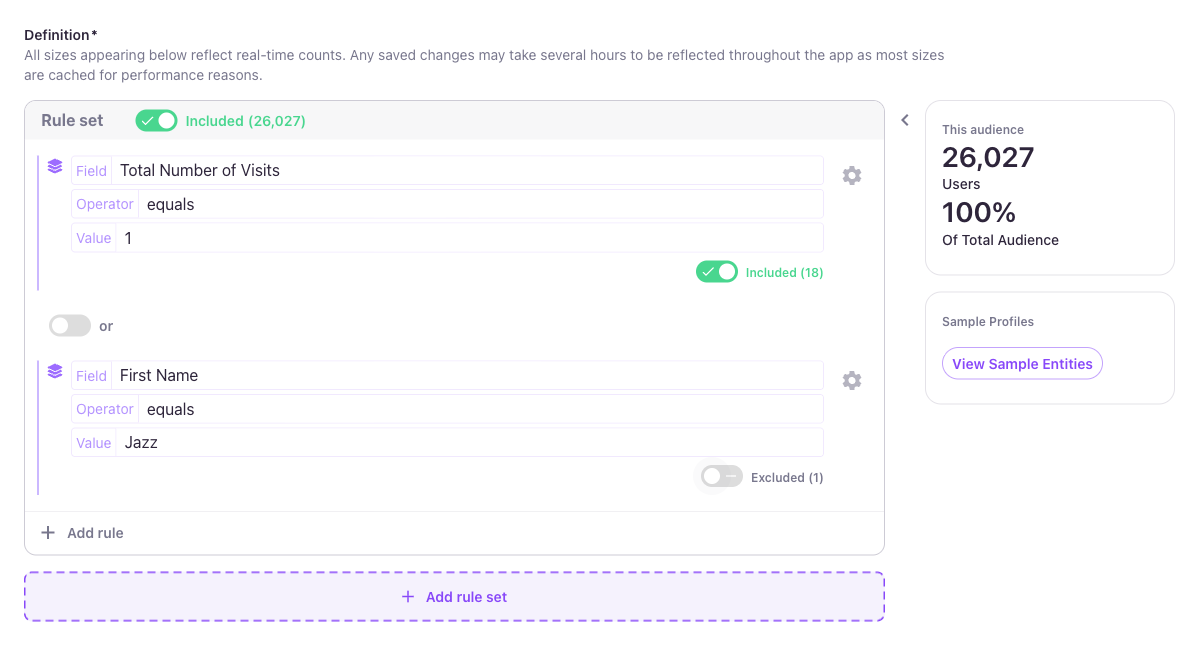Viewport: 1199px width, 646px height.
Task: Click the plus icon inside Add rule set
Action: [x=407, y=596]
